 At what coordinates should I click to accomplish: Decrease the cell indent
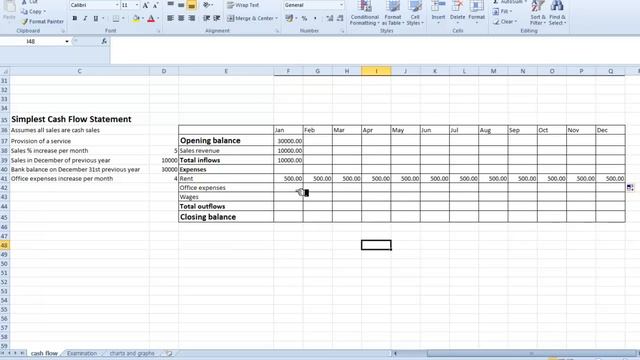(206, 18)
